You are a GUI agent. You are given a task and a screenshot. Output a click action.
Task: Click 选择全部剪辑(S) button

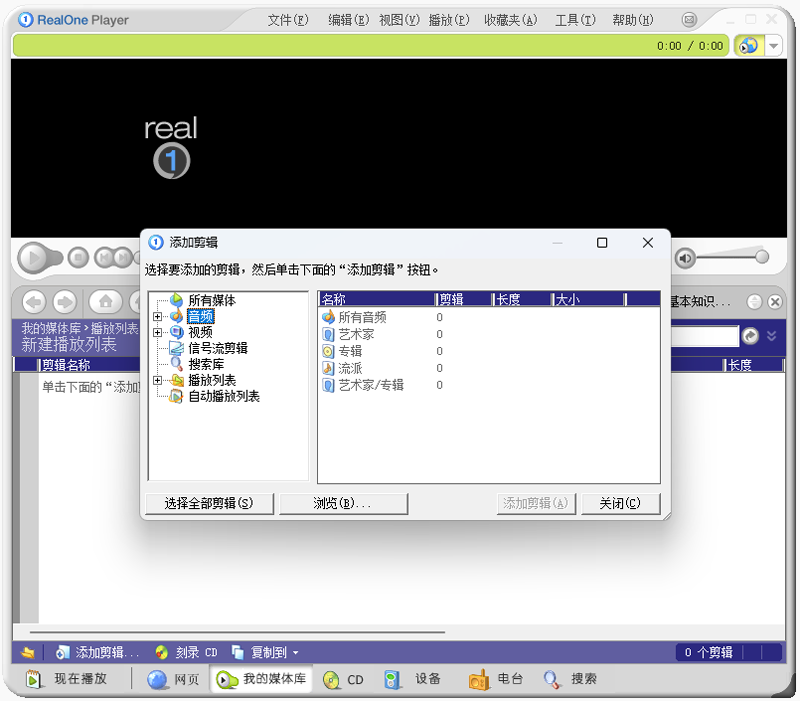point(209,504)
